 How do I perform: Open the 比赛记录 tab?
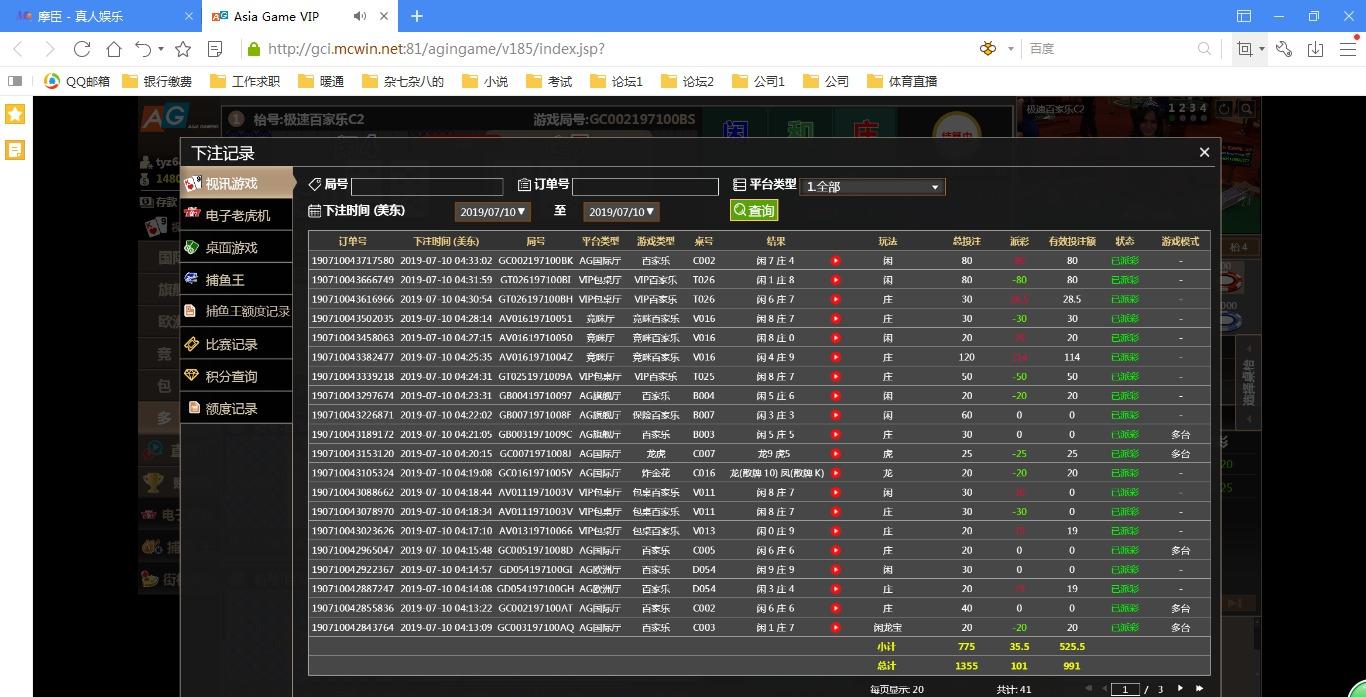click(237, 344)
